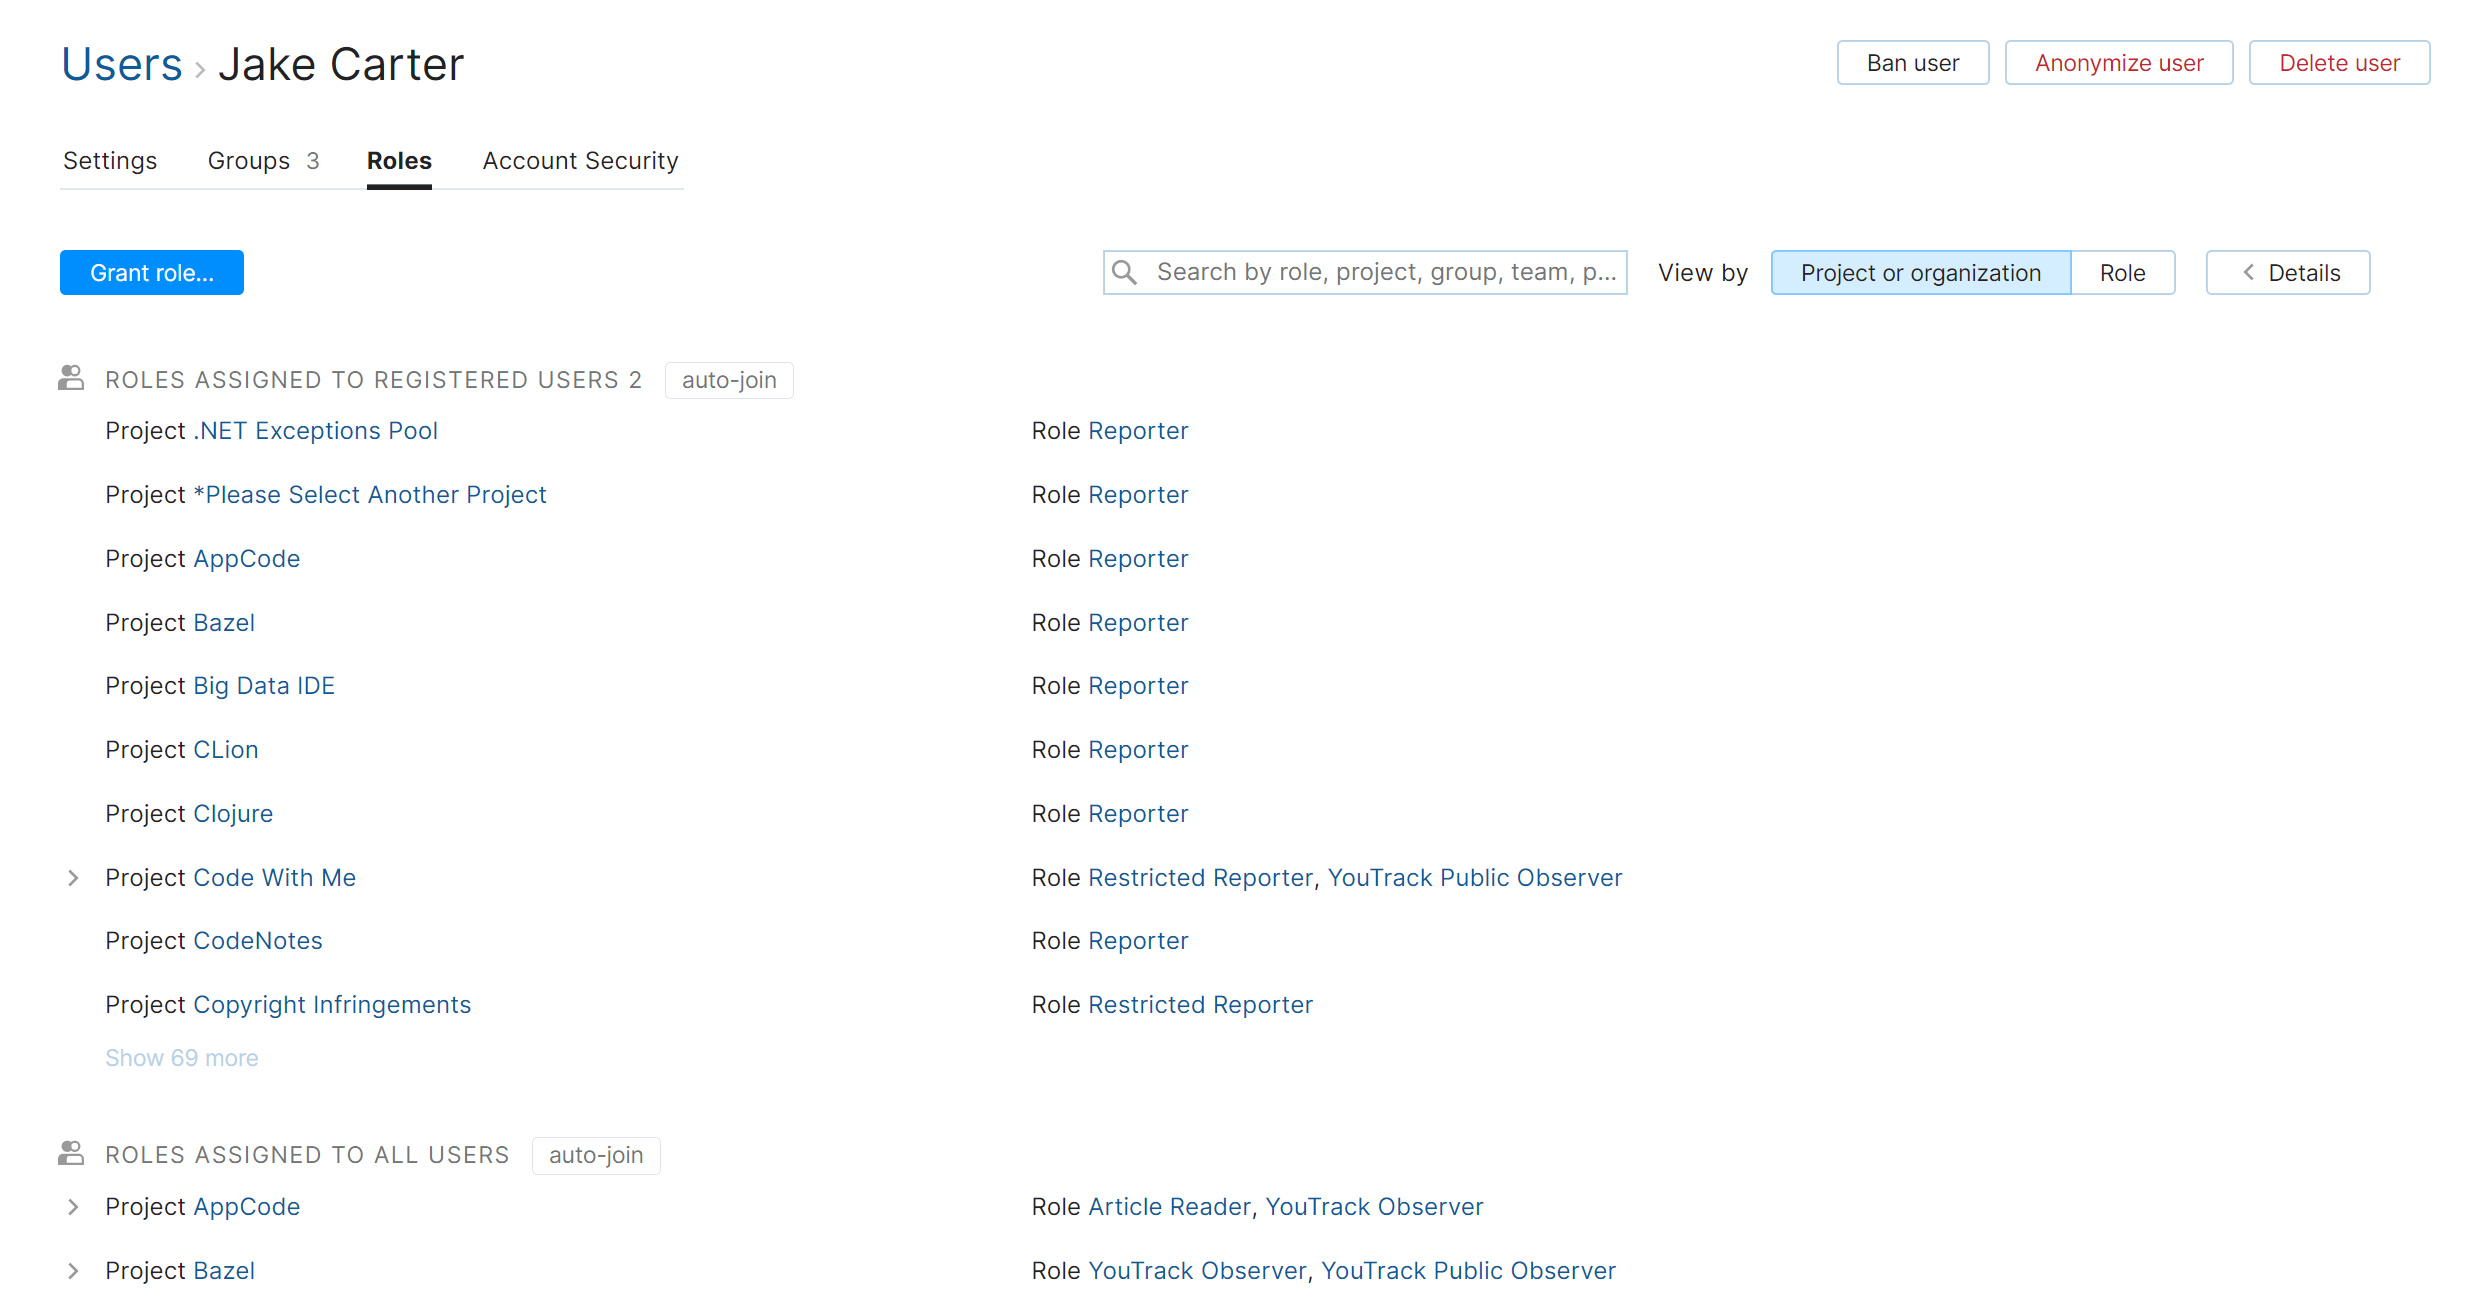
Task: Click the search magnifier icon
Action: [1124, 272]
